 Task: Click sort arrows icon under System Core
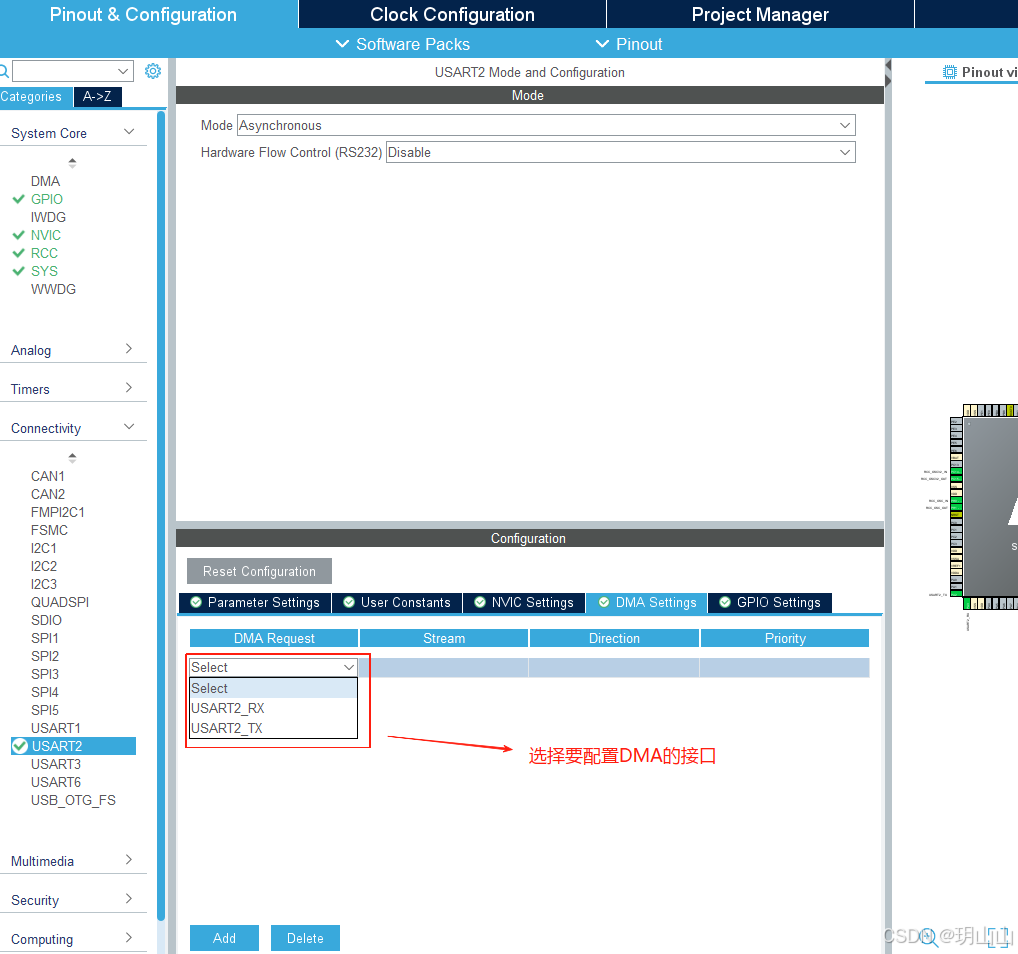pos(72,163)
